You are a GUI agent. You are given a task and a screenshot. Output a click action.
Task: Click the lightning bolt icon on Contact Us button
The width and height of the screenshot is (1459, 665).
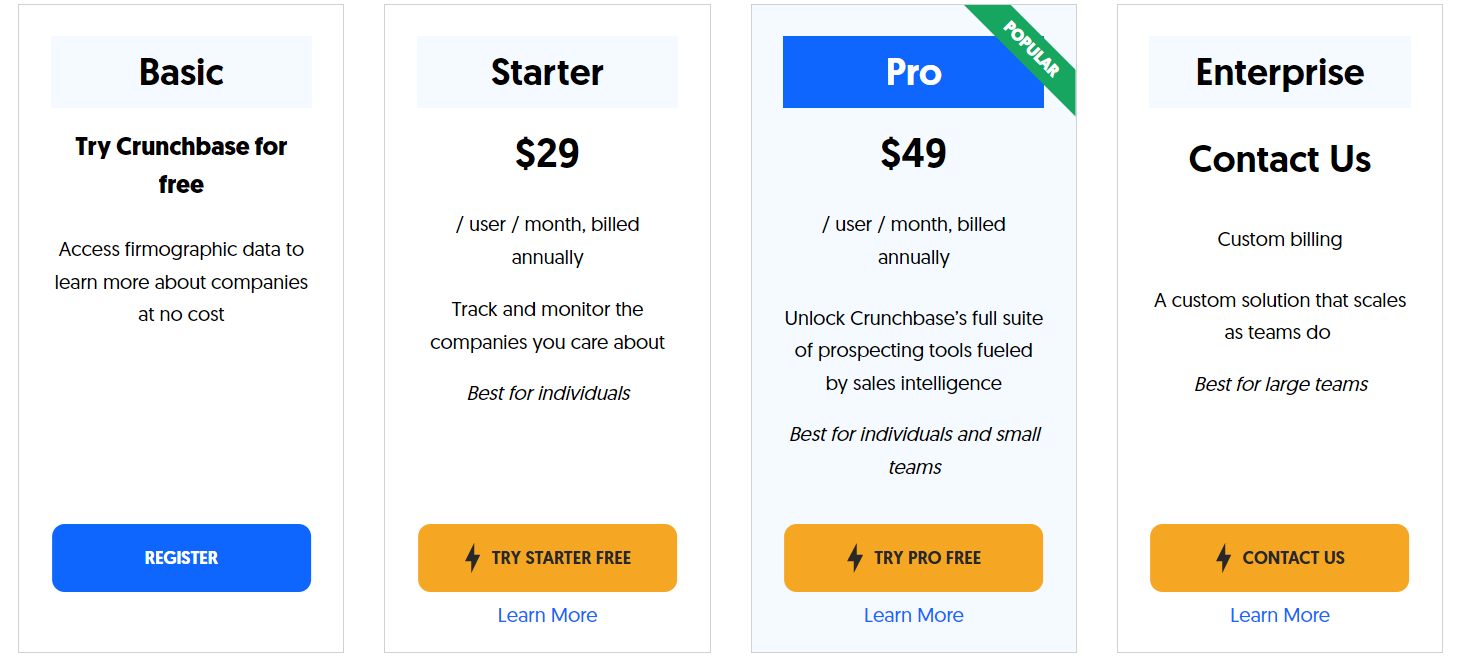[x=1223, y=558]
